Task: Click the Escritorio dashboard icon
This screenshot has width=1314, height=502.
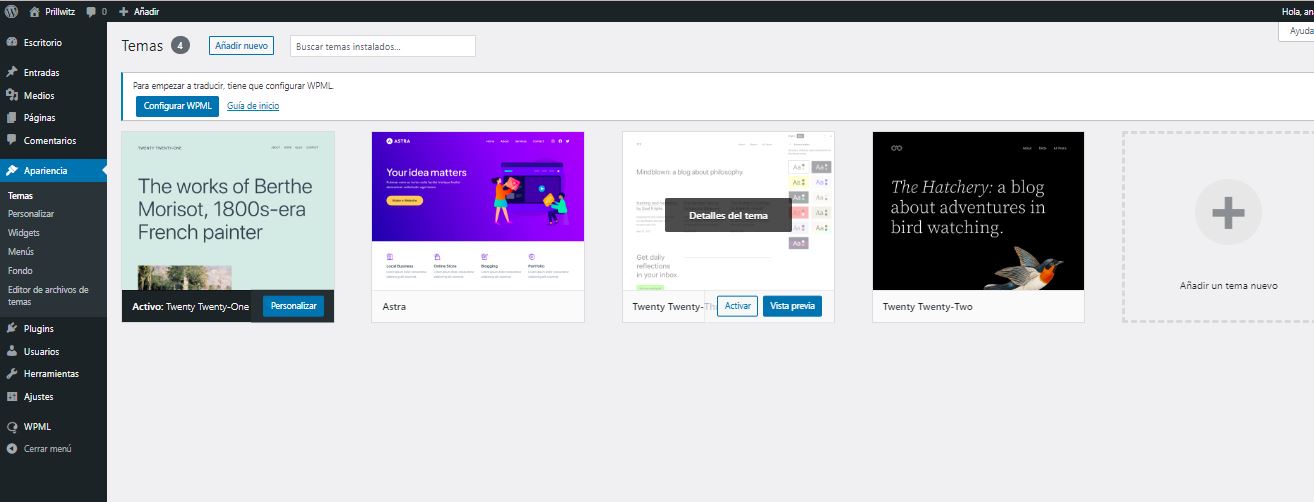Action: coord(11,43)
